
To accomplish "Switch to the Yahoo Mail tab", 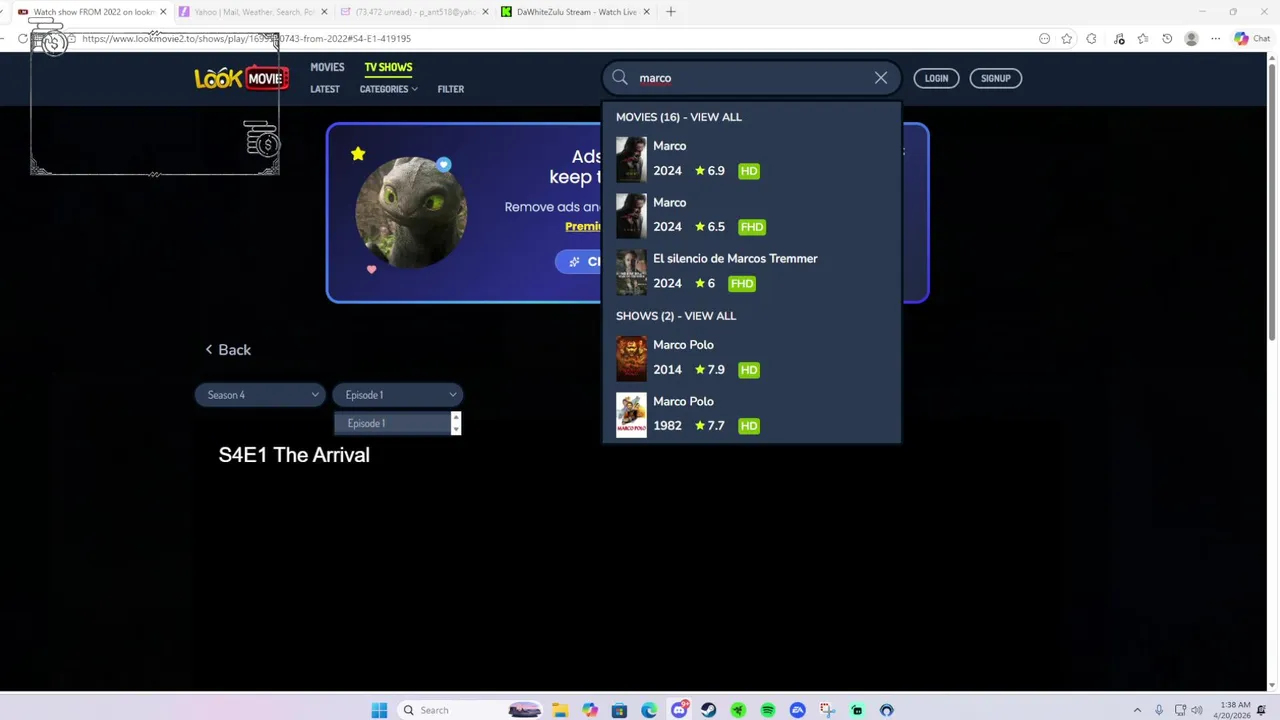I will click(x=254, y=12).
